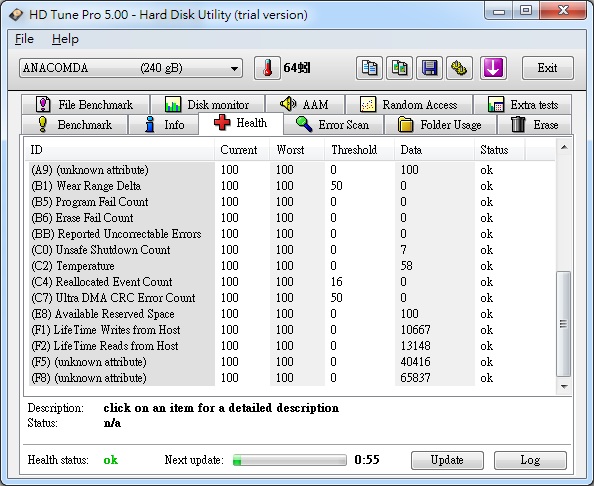
Task: Switch to the Folder Usage tab
Action: [x=440, y=125]
